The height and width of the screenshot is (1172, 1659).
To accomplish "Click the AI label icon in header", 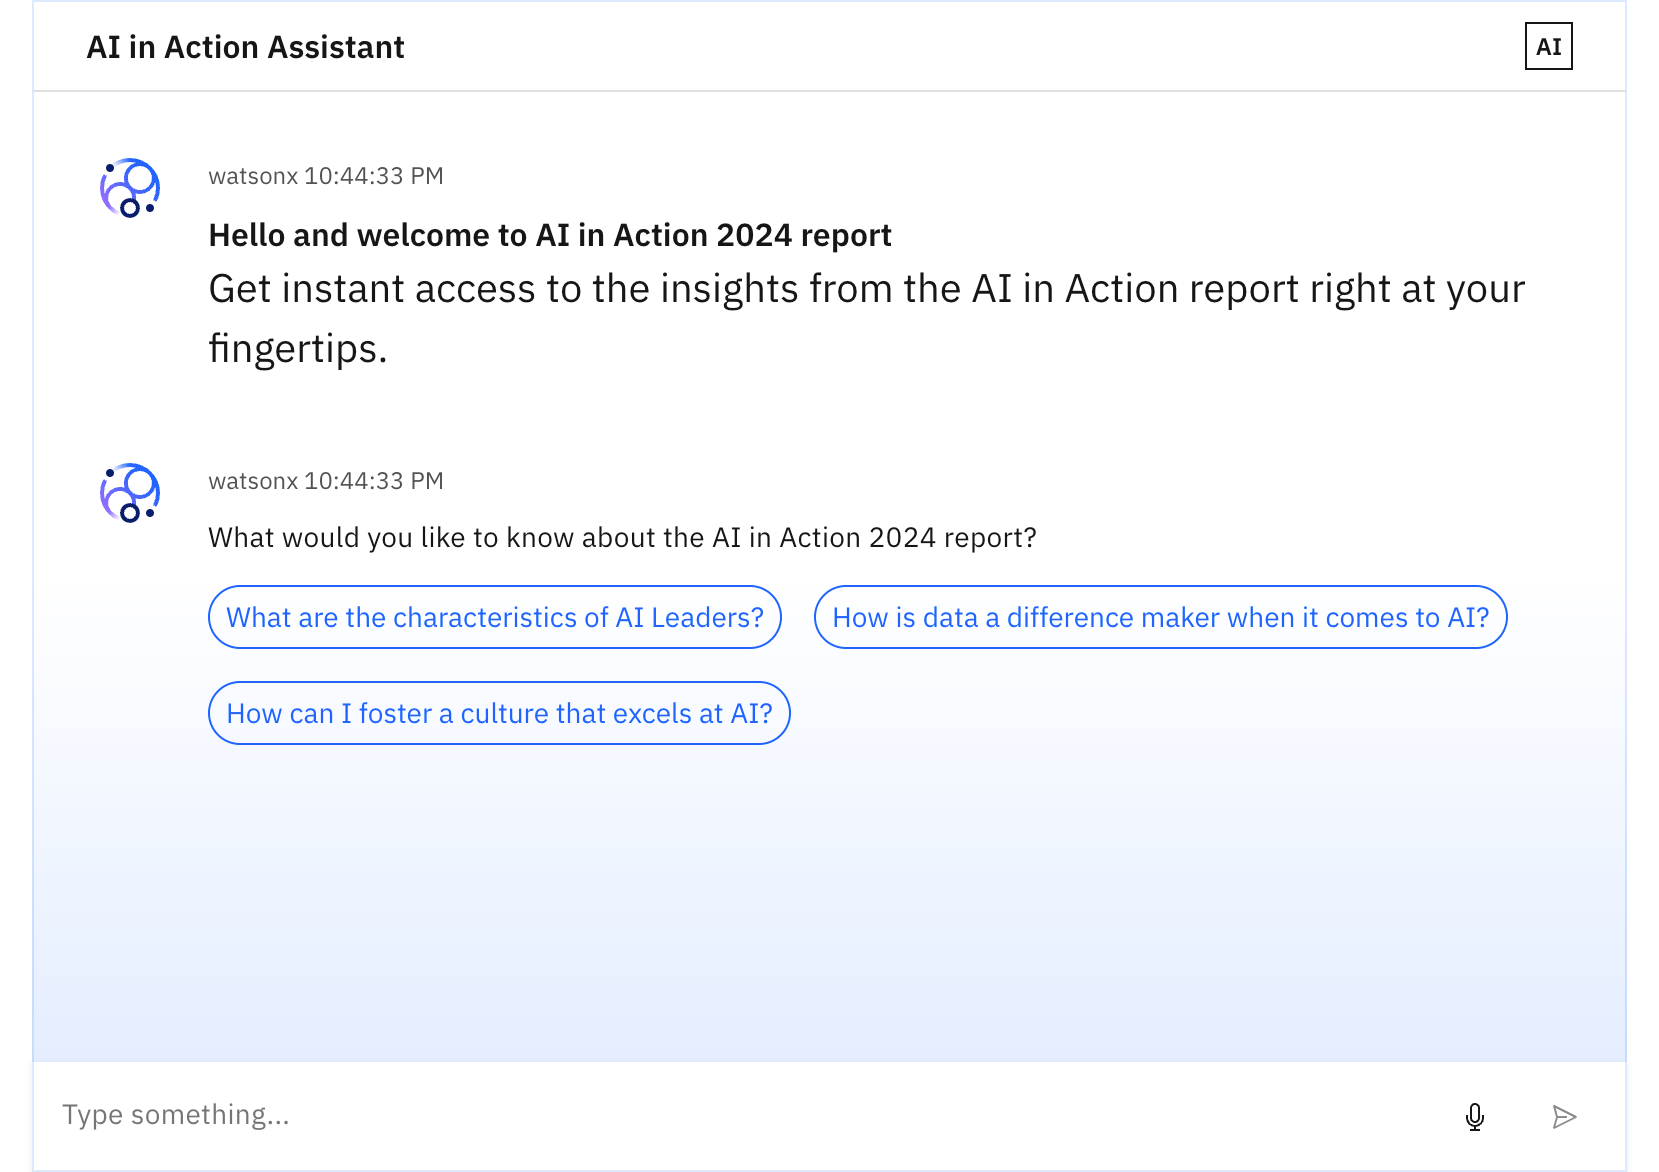I will pos(1548,46).
